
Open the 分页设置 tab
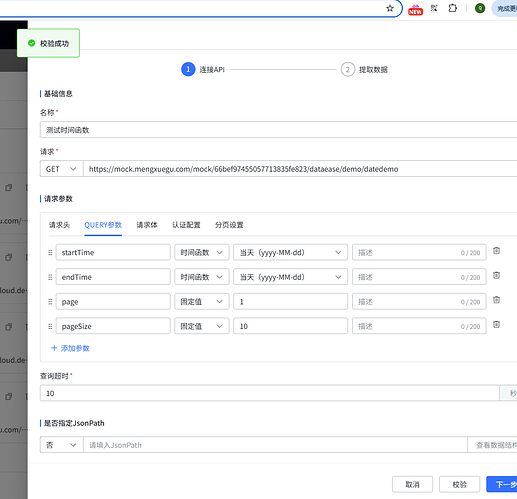tap(229, 225)
